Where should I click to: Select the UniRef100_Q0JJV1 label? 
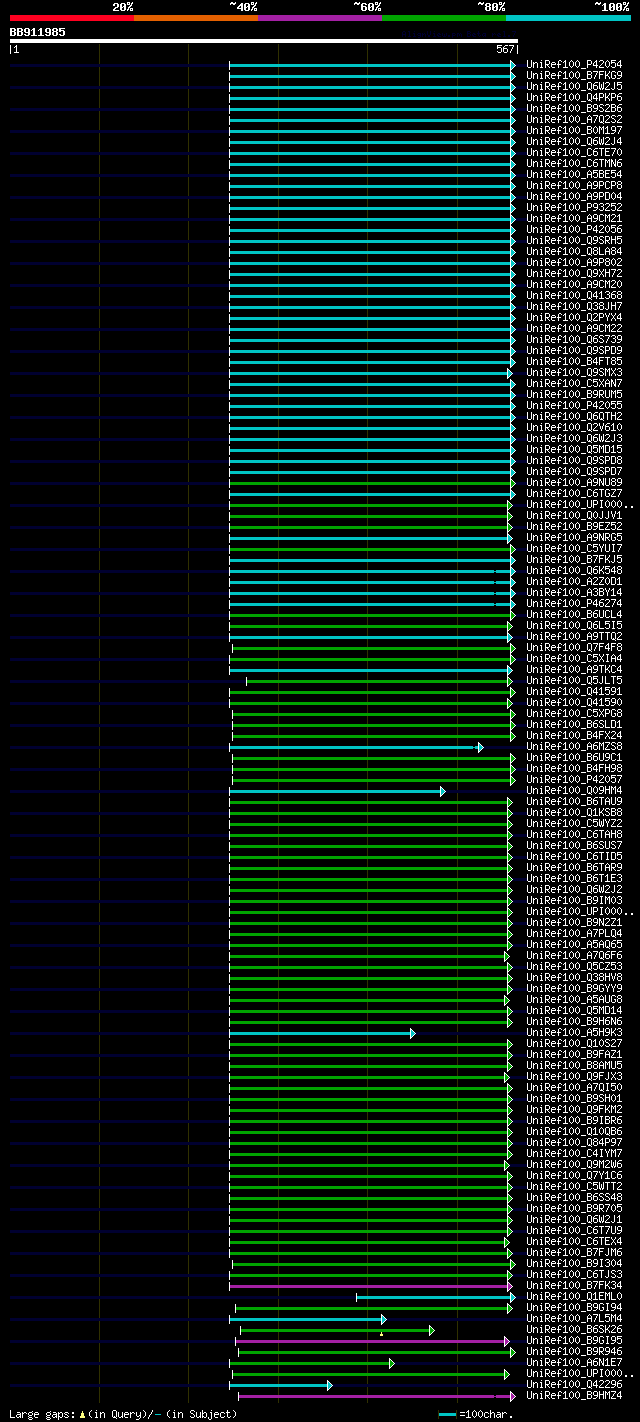tap(574, 516)
